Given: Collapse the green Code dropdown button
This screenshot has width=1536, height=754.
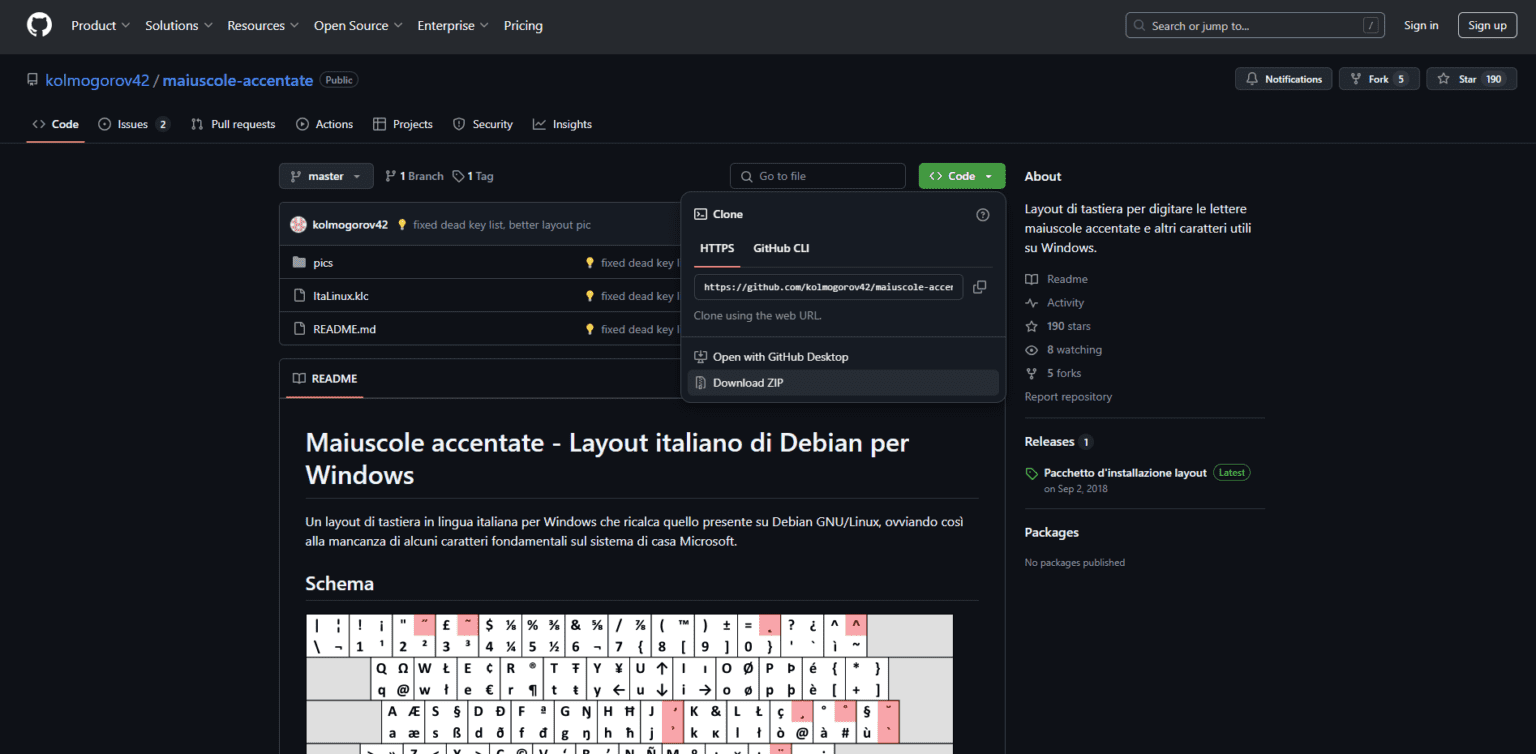Looking at the screenshot, I should click(x=961, y=176).
